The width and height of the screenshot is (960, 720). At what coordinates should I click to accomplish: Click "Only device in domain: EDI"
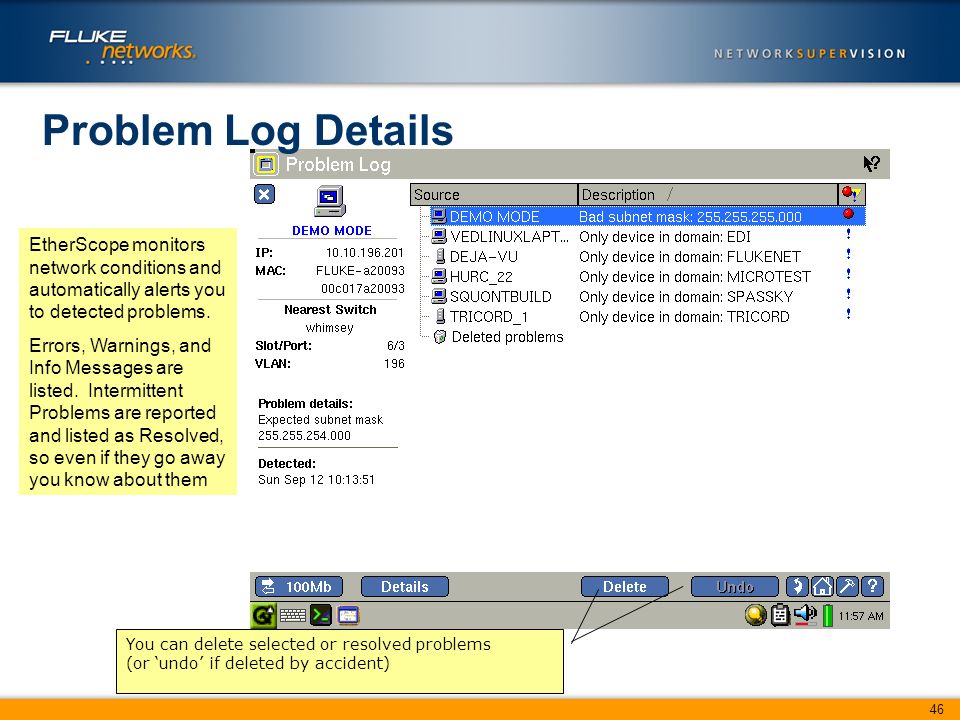pyautogui.click(x=665, y=237)
